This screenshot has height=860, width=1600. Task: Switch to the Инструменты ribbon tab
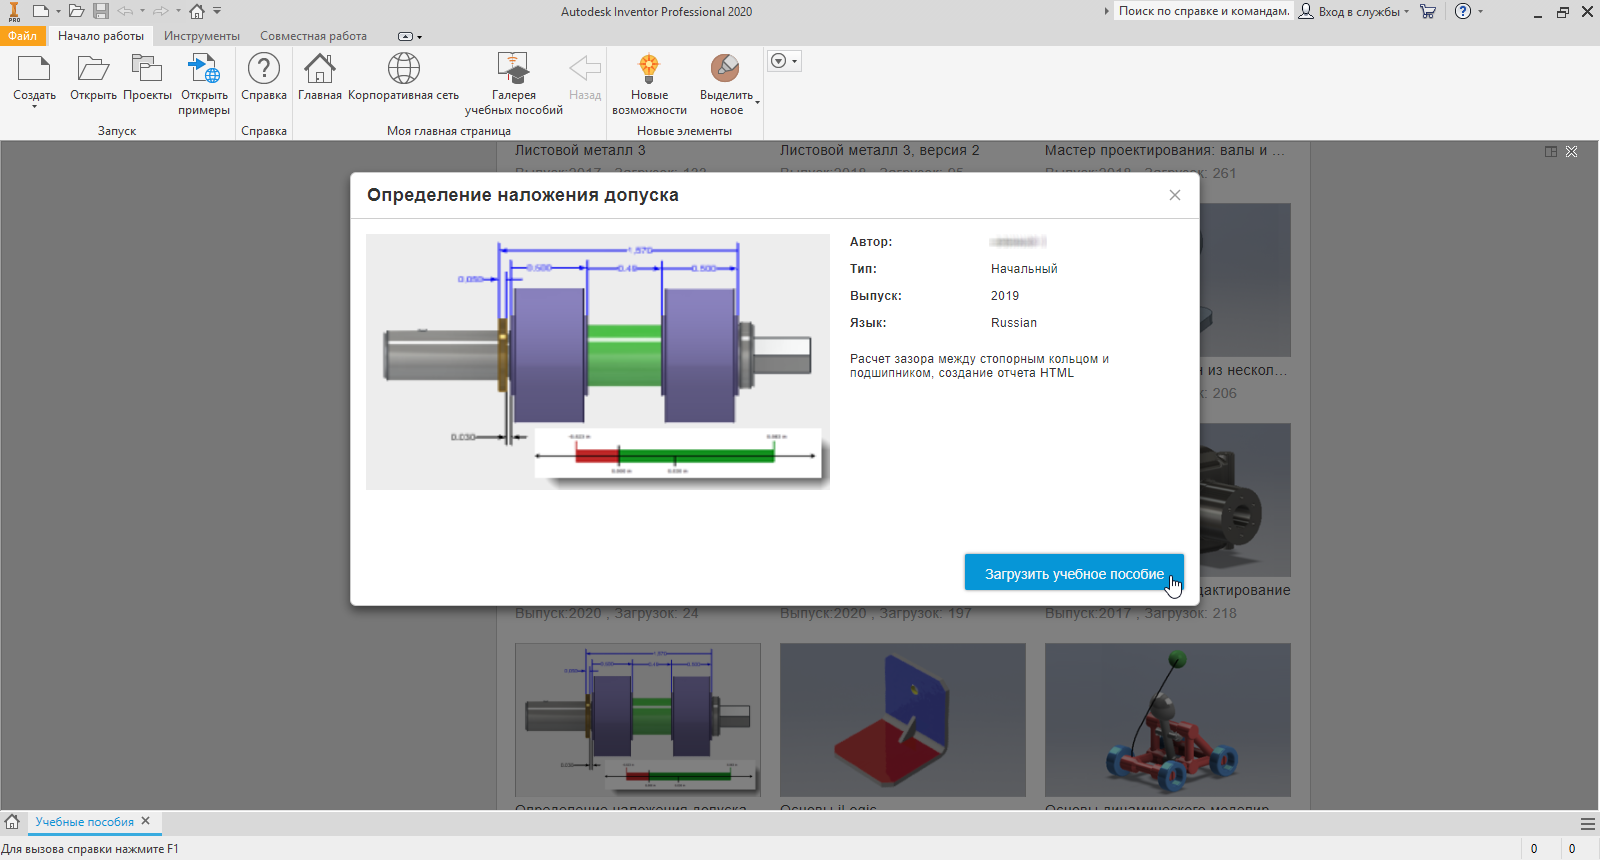[202, 36]
